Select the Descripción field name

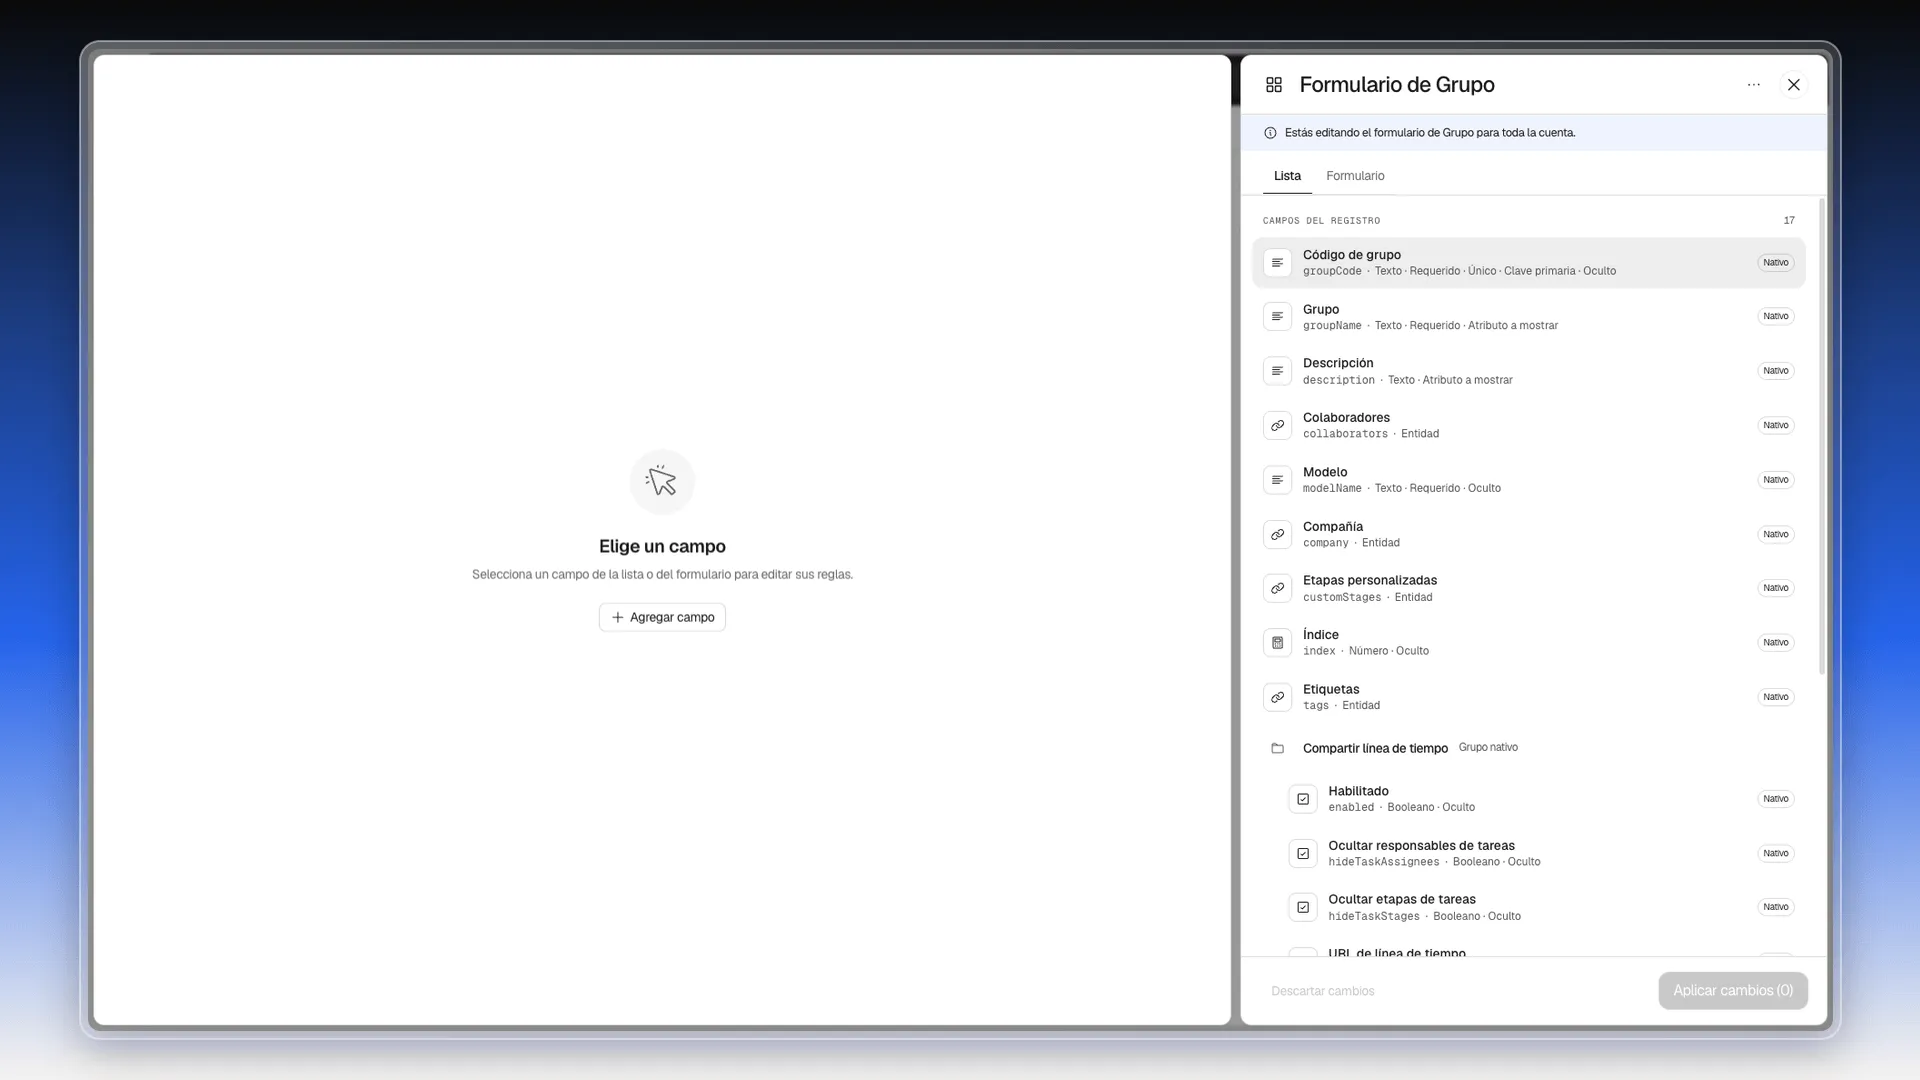[1338, 363]
